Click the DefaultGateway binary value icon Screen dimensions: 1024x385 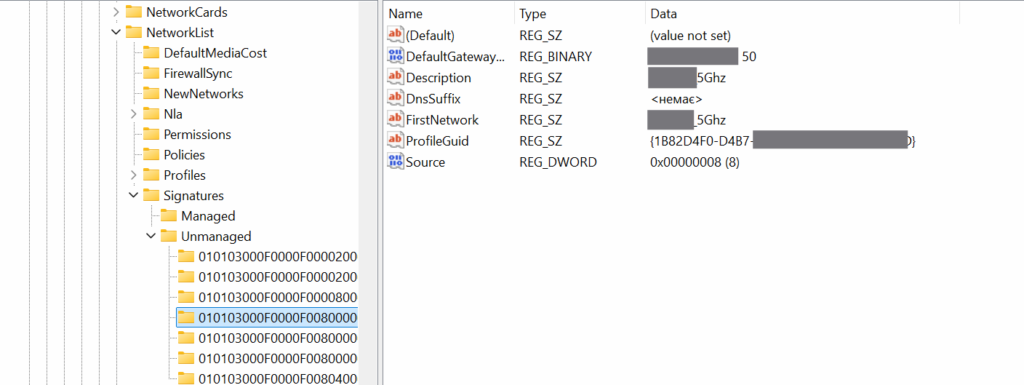click(x=396, y=56)
